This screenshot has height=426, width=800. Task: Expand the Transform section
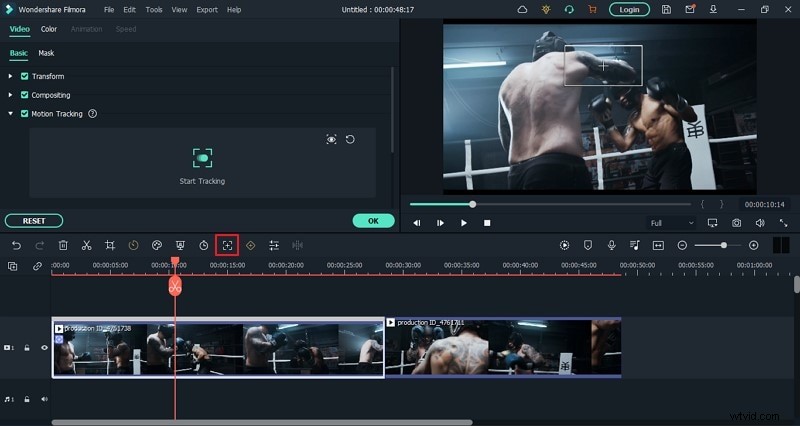[x=10, y=76]
